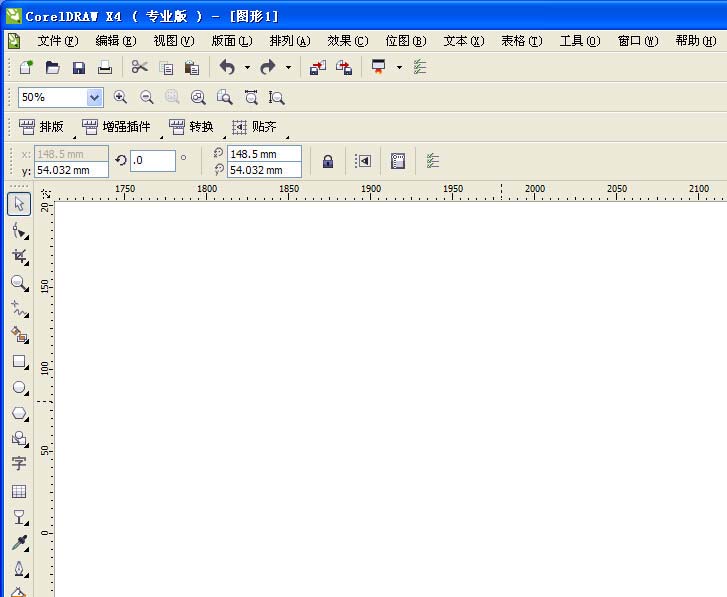Select the Outline pen tool

pos(19,569)
